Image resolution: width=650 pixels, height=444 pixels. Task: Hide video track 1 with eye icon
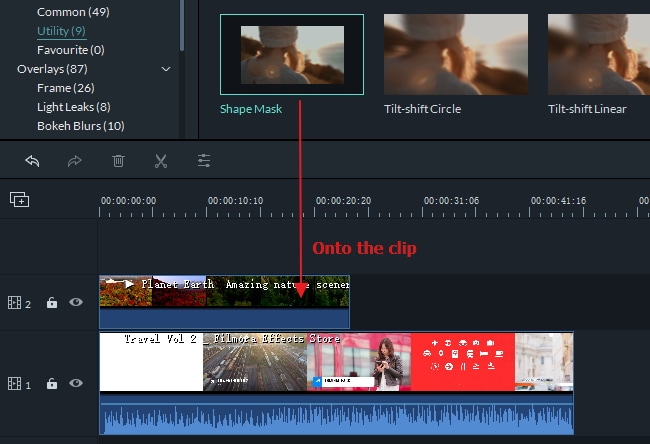(76, 383)
